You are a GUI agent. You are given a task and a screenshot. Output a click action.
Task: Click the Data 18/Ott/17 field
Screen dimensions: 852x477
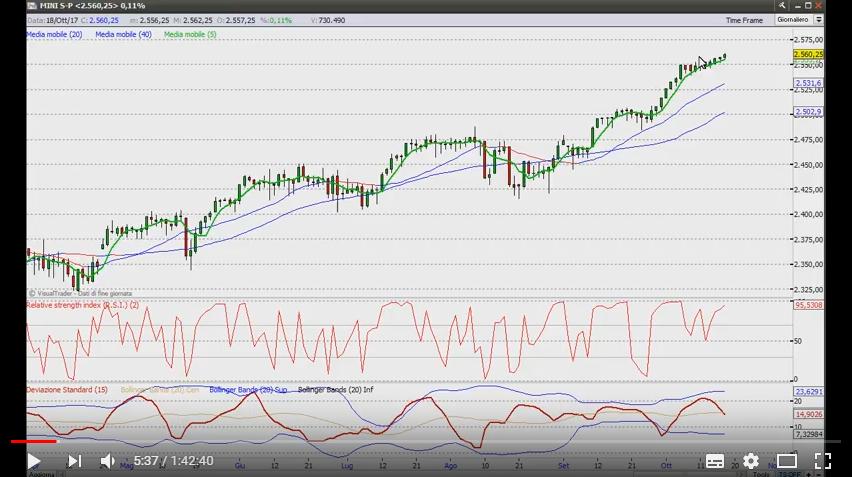[53, 20]
